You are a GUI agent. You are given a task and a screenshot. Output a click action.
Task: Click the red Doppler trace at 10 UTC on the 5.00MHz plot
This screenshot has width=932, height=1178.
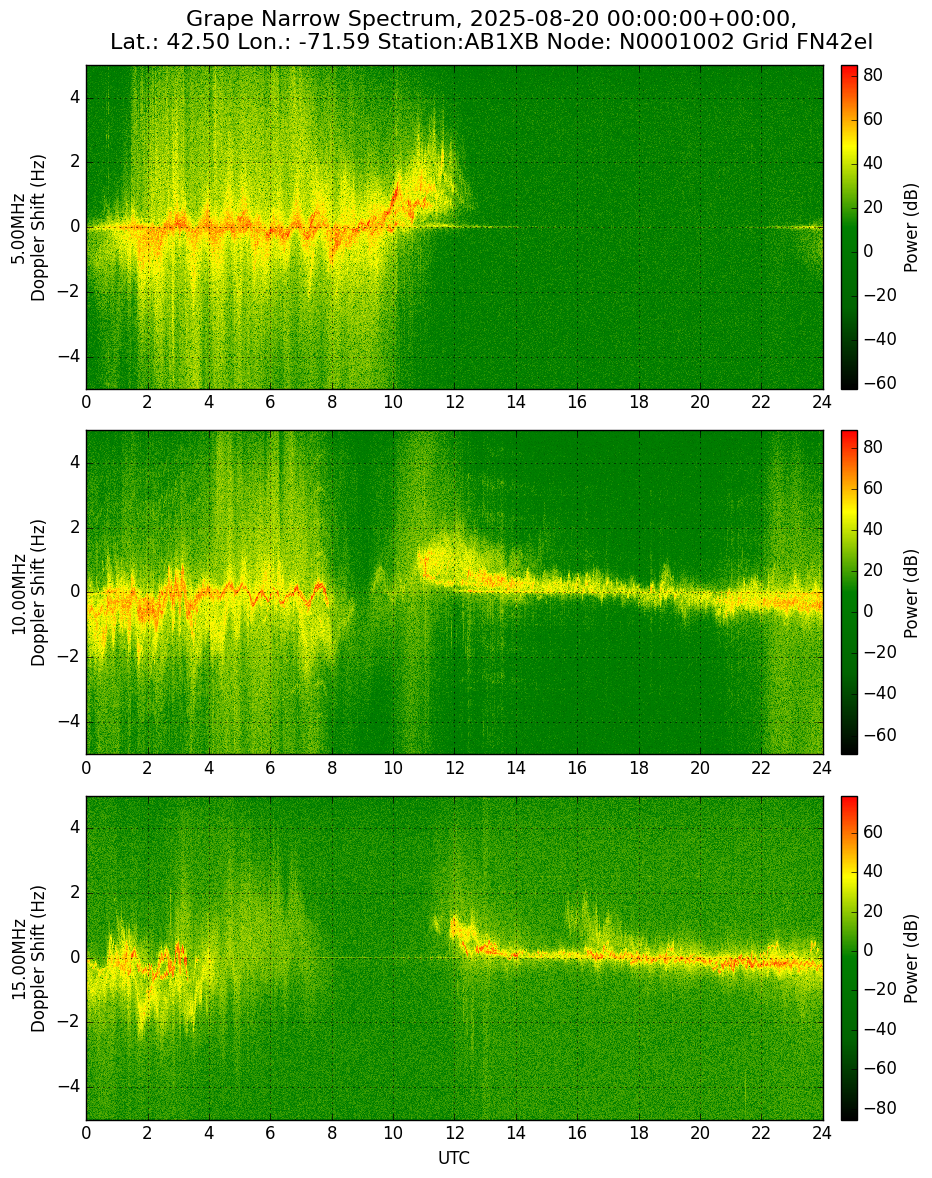(394, 198)
